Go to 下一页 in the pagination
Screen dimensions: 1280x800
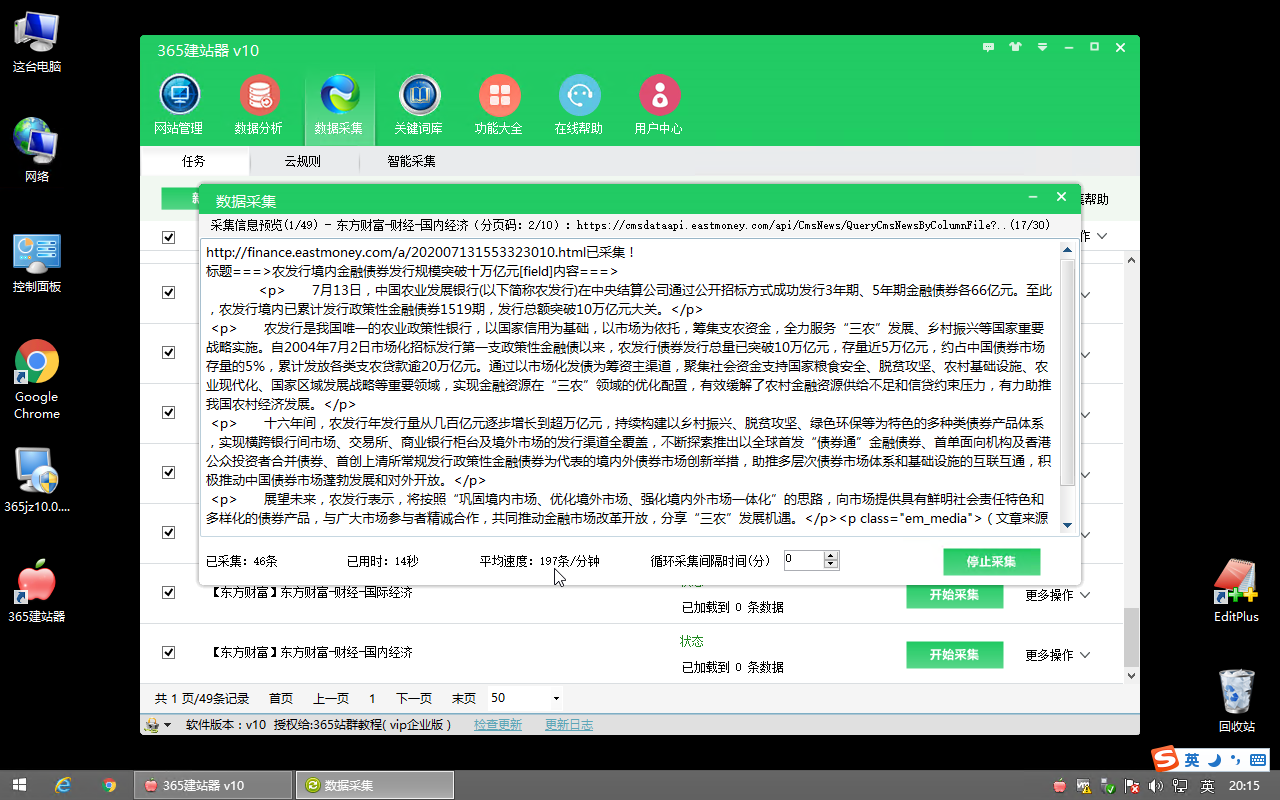414,699
